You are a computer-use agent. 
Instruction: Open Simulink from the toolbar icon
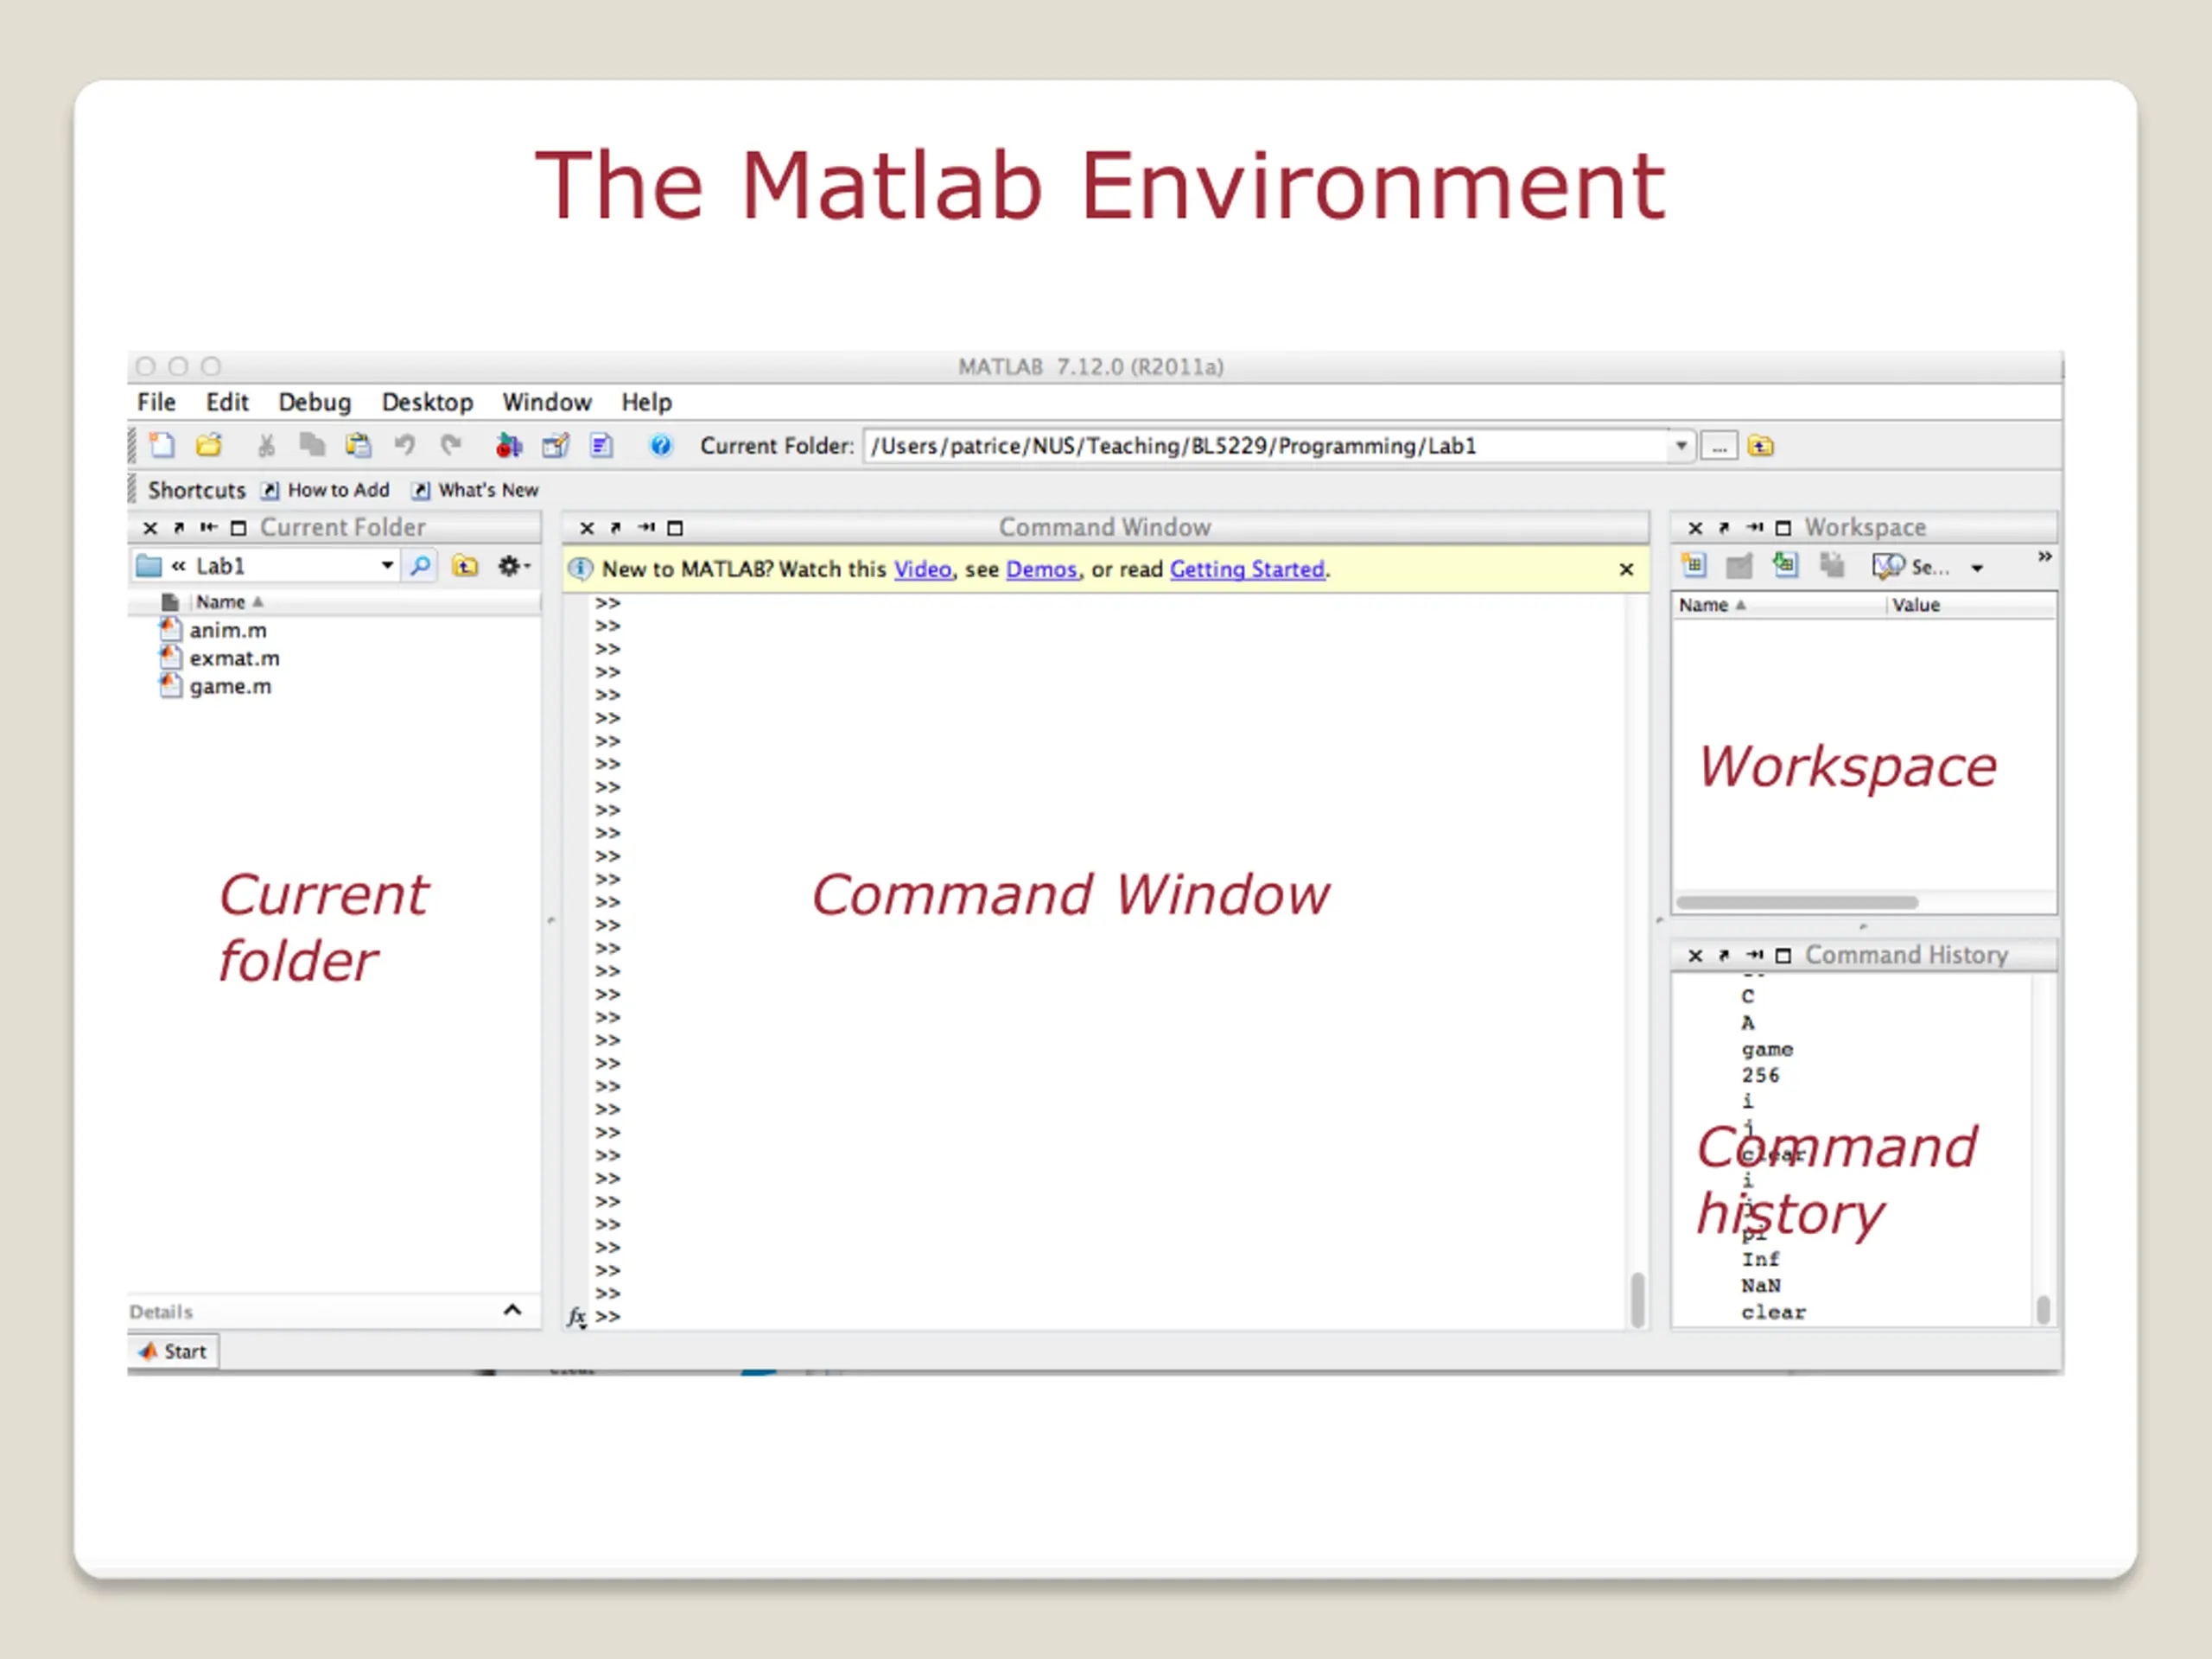point(509,446)
